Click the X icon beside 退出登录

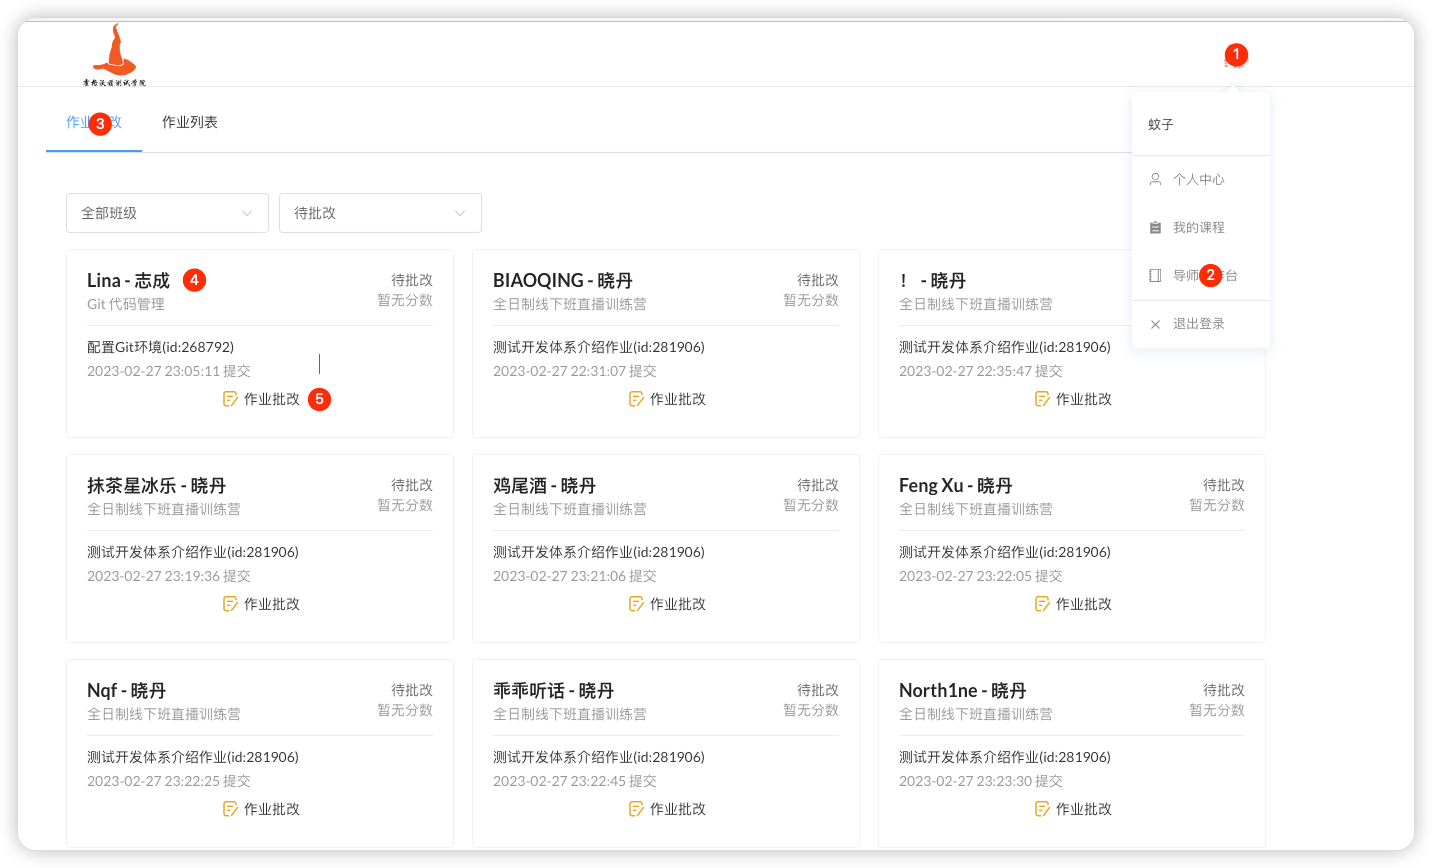coord(1155,324)
